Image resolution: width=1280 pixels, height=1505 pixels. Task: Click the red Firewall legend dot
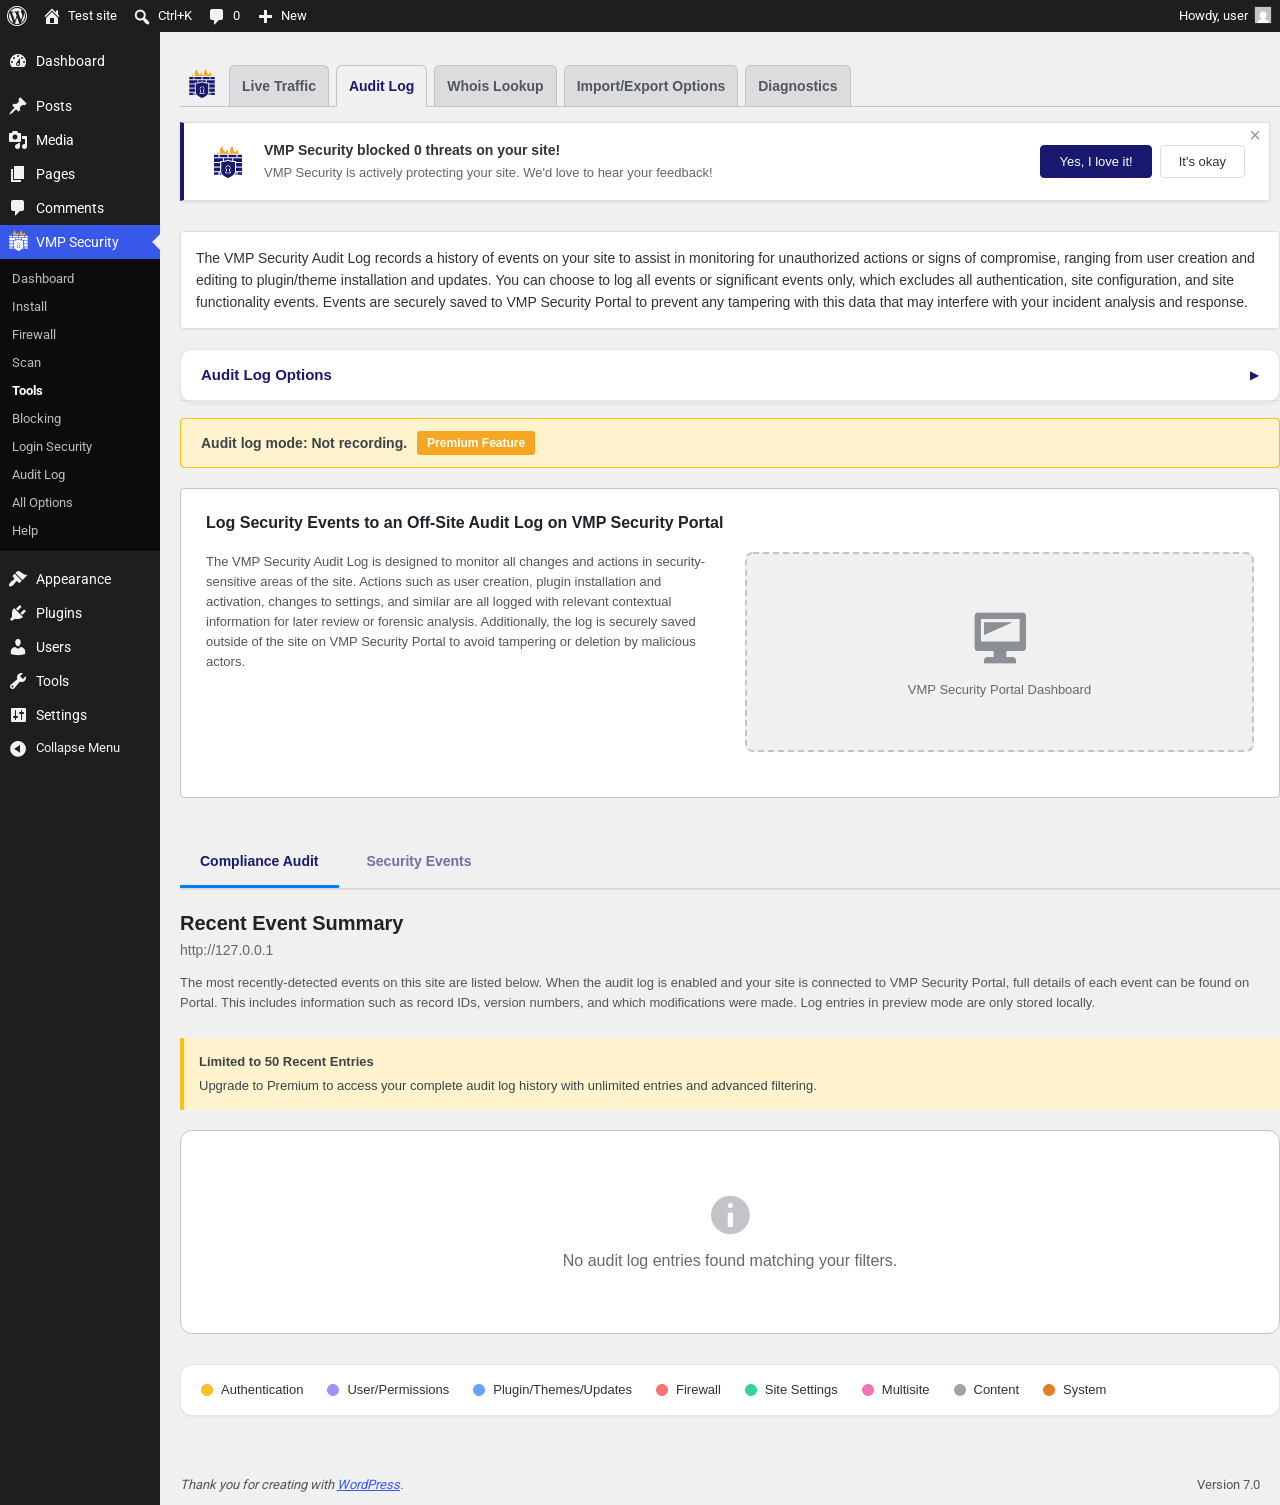(662, 1390)
